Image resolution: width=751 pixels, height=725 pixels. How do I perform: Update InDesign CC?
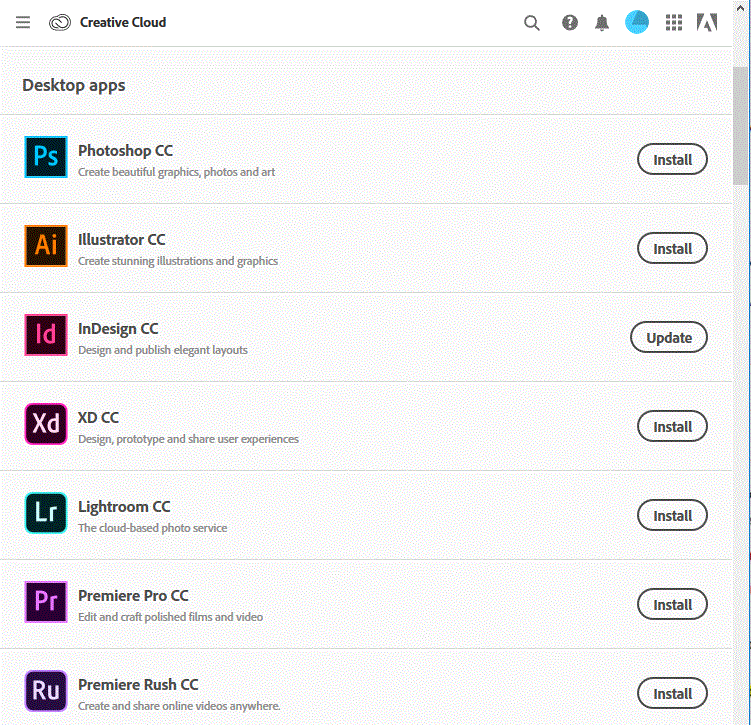tap(669, 337)
